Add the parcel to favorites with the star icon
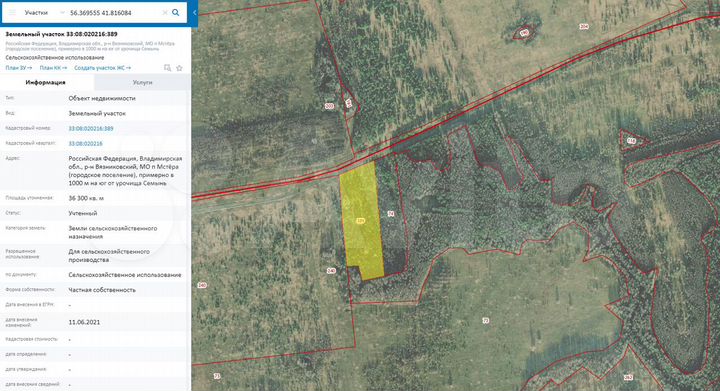Viewport: 720px width, 391px height. 180,68
